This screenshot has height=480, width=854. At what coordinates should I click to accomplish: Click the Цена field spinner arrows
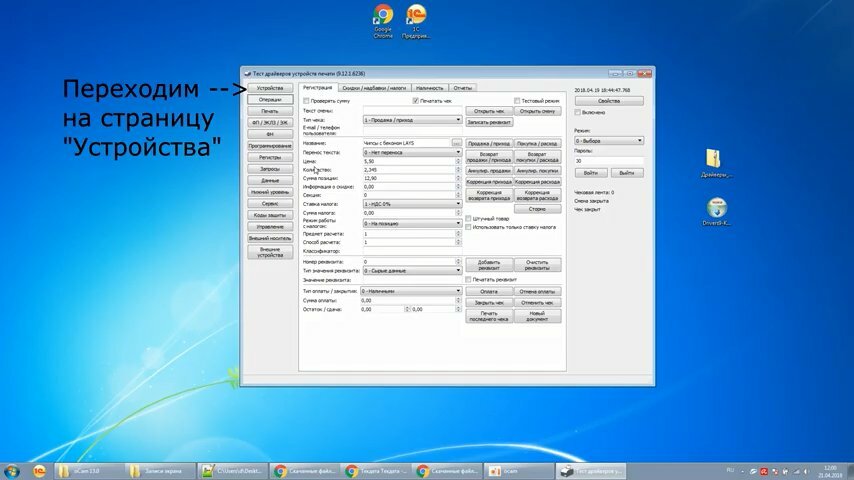pyautogui.click(x=458, y=161)
